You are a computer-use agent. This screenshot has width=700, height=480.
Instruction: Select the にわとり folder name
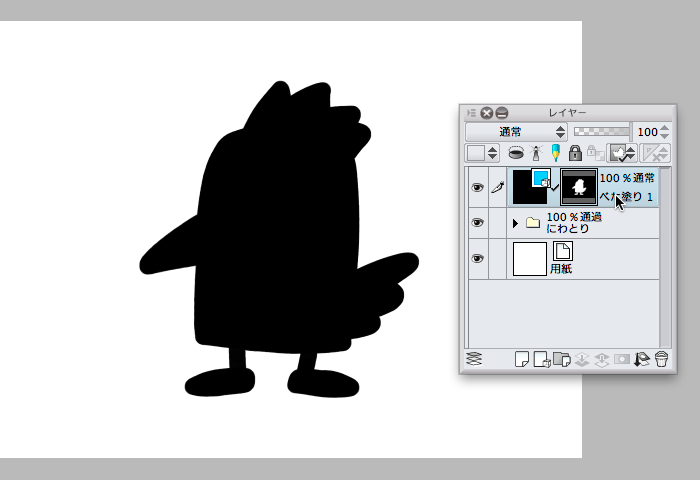[x=568, y=229]
